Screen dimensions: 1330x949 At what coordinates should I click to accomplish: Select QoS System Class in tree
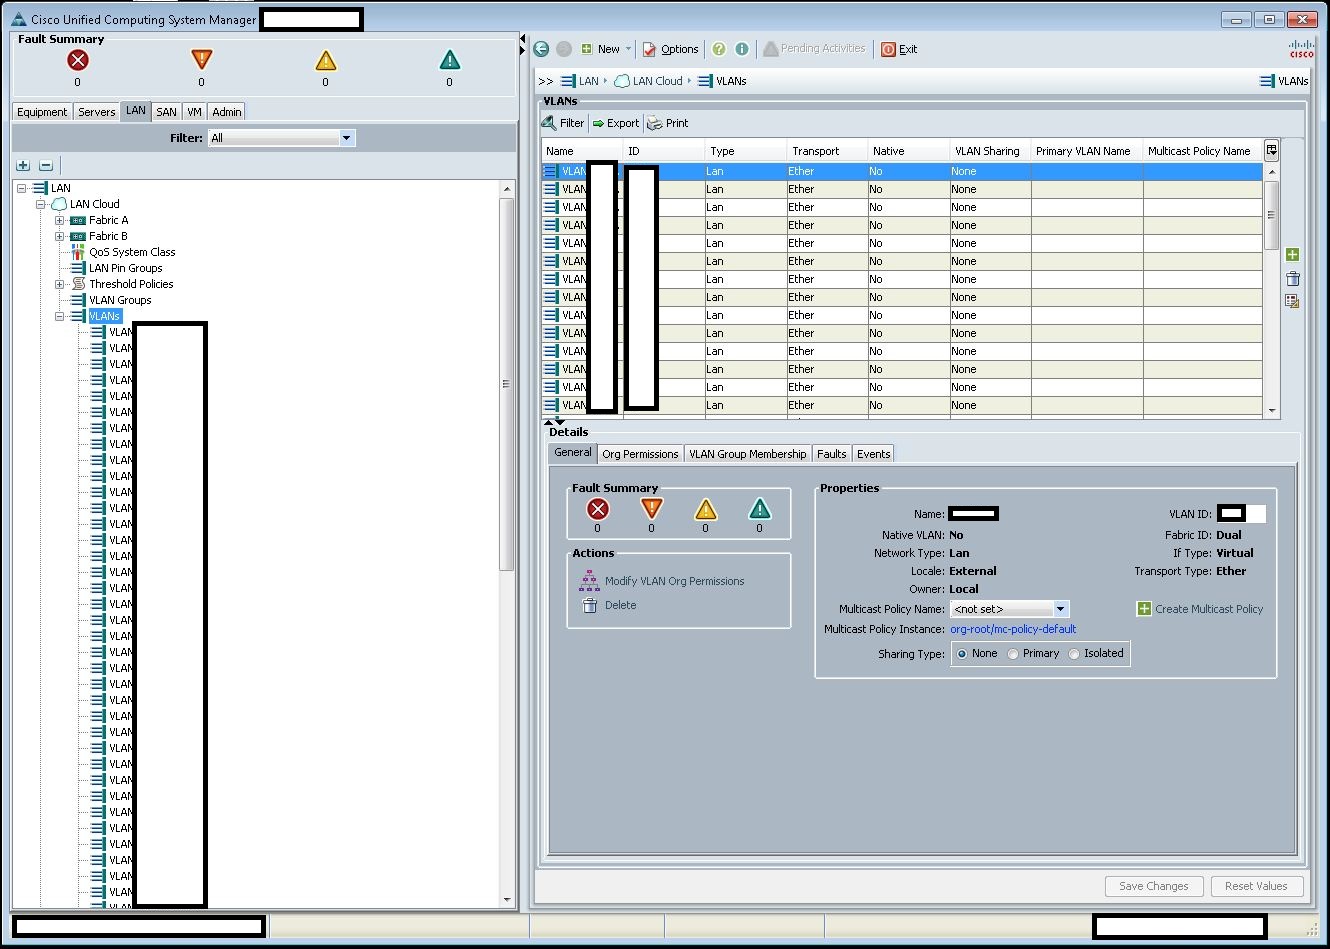[131, 252]
